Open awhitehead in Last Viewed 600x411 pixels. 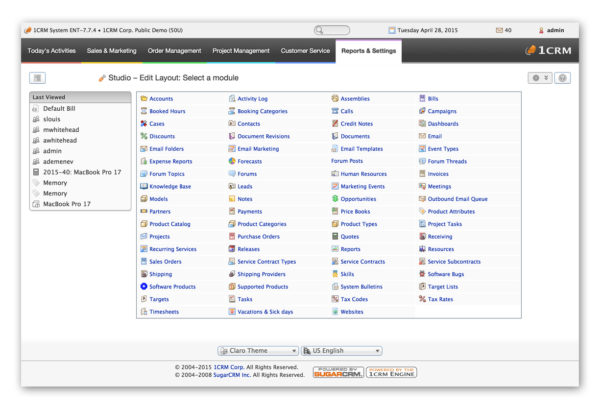pos(60,140)
